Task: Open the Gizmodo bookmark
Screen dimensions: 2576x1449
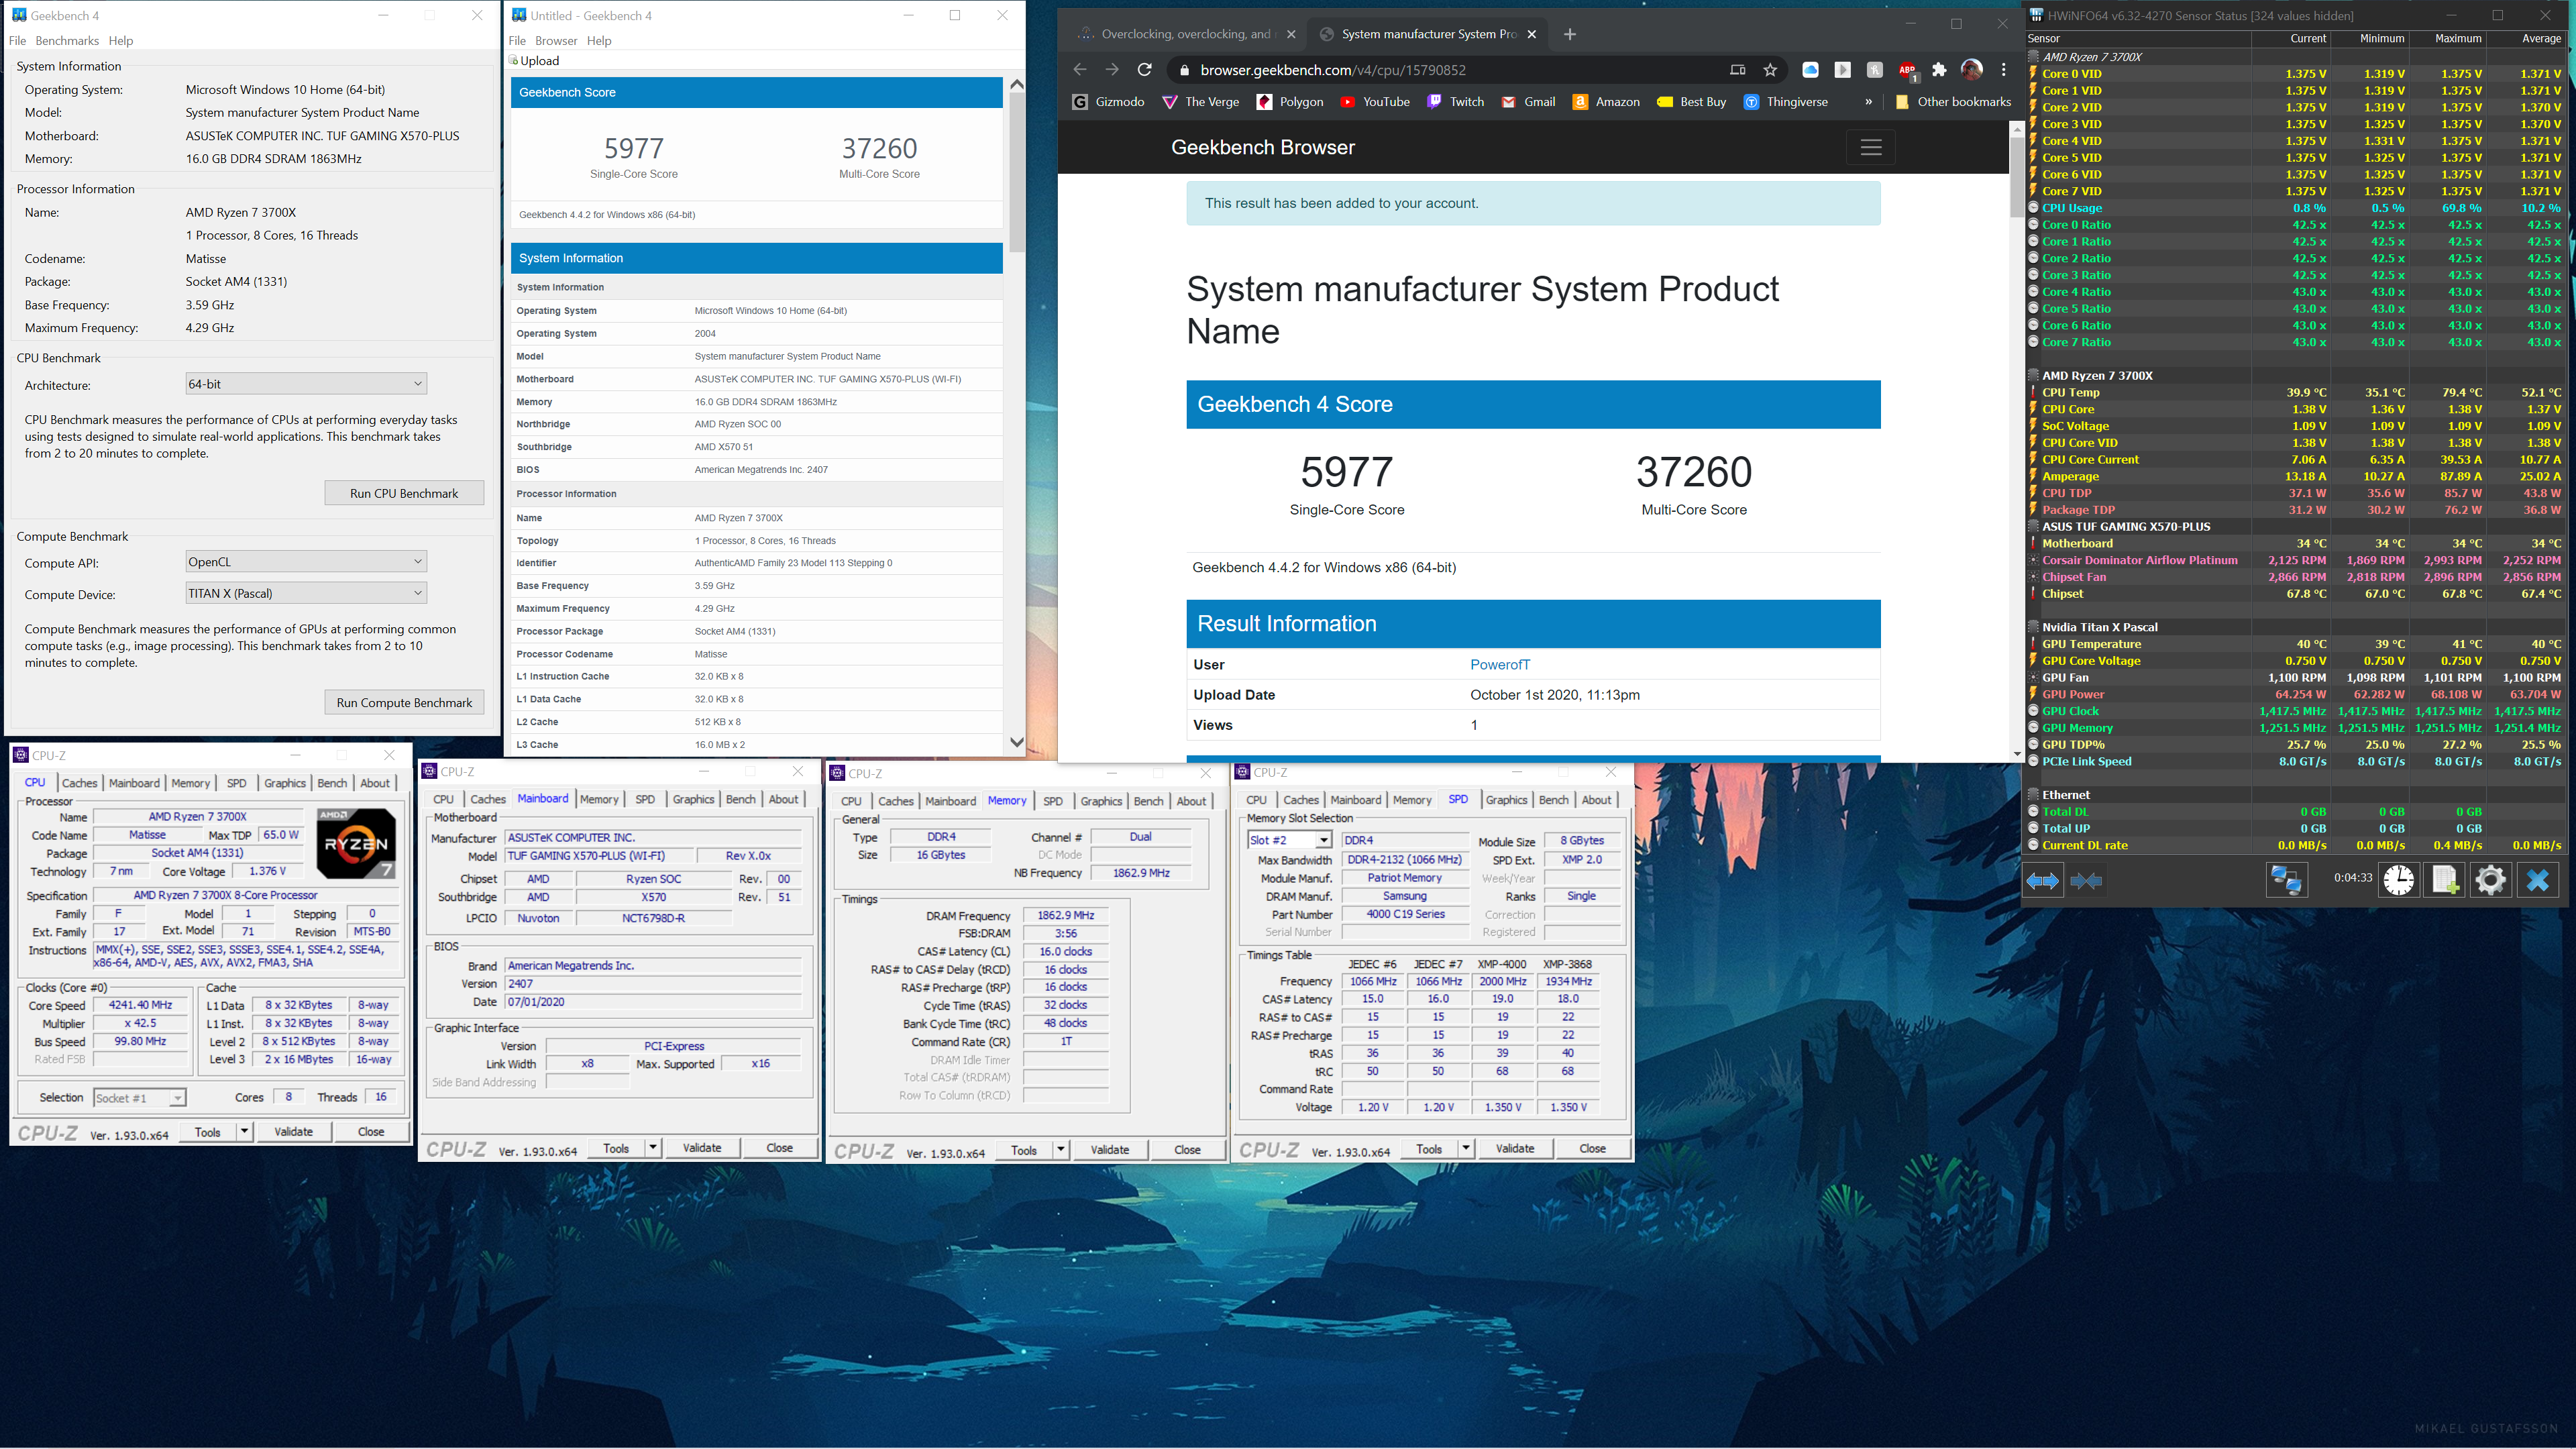Action: [1108, 102]
